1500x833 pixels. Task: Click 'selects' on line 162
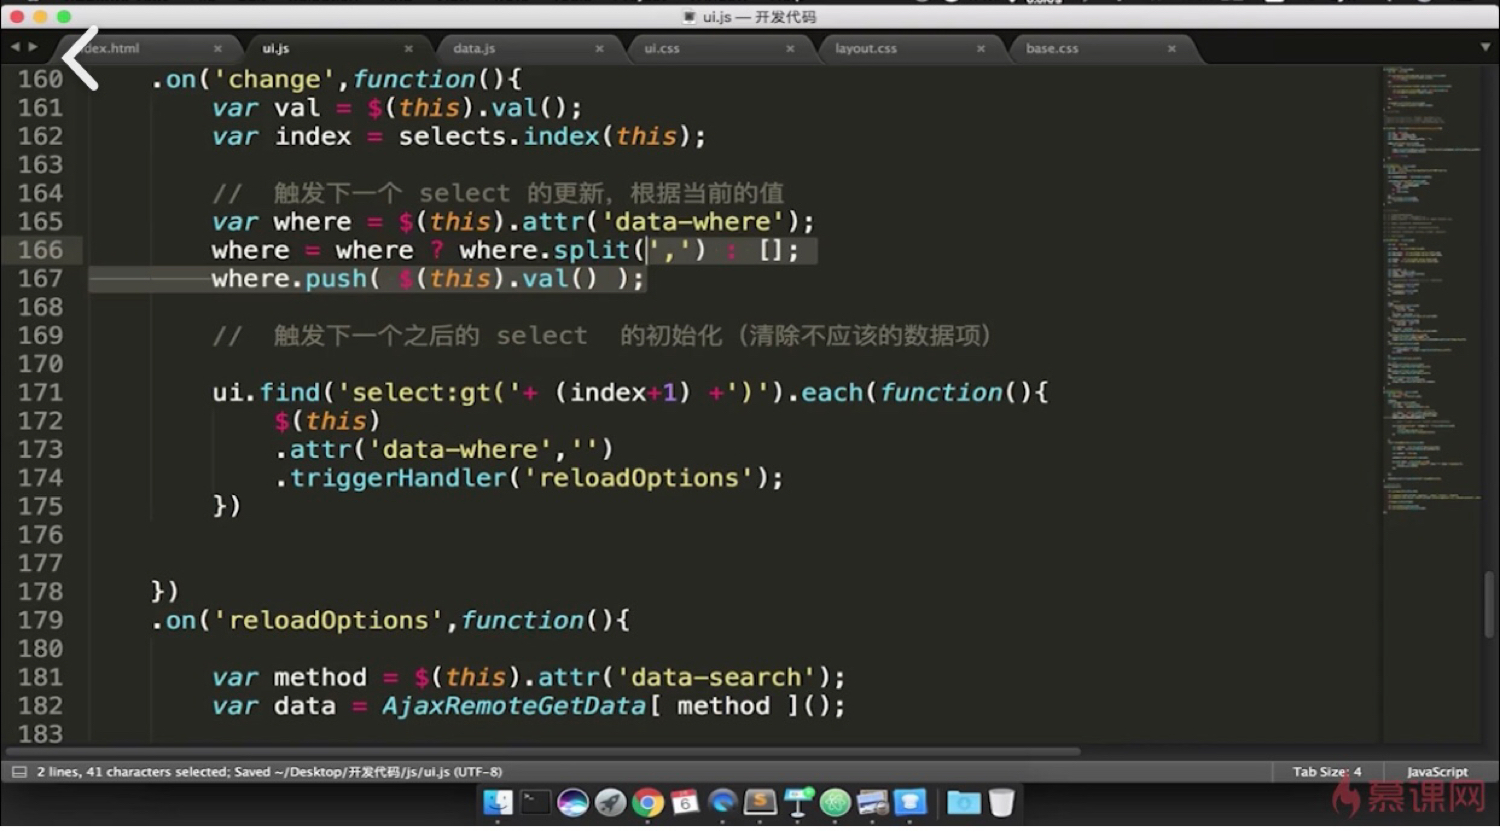tap(453, 136)
